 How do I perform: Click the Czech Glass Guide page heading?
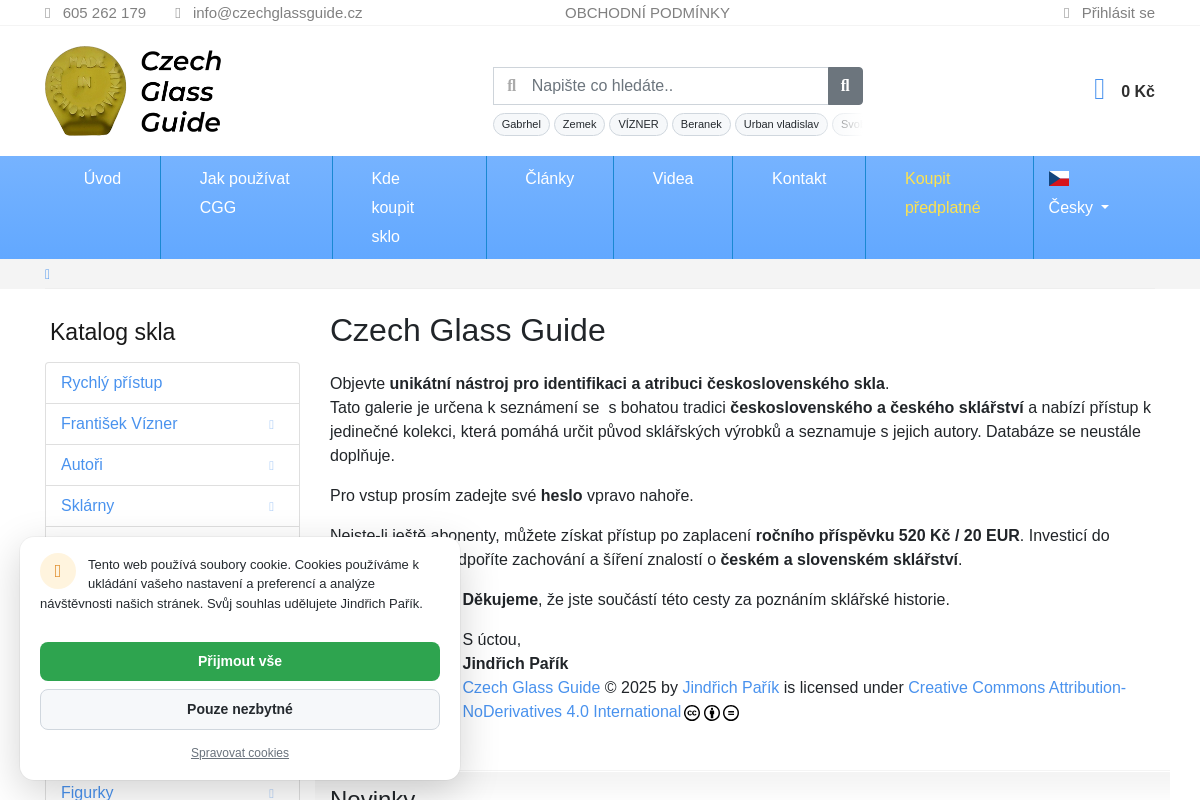click(468, 330)
